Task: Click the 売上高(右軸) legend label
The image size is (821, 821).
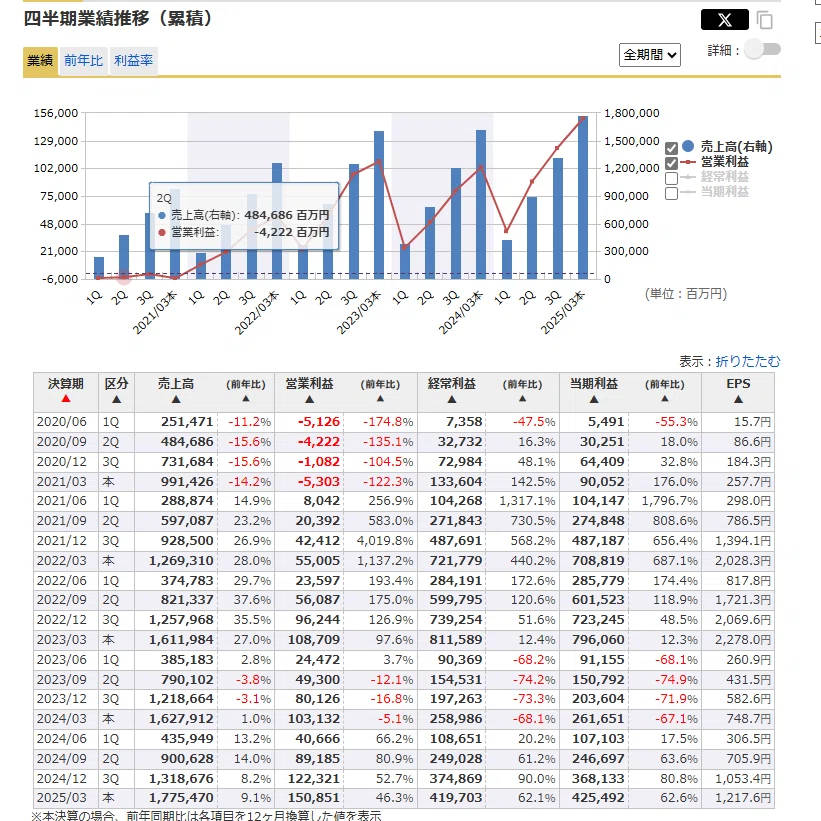Action: click(737, 147)
